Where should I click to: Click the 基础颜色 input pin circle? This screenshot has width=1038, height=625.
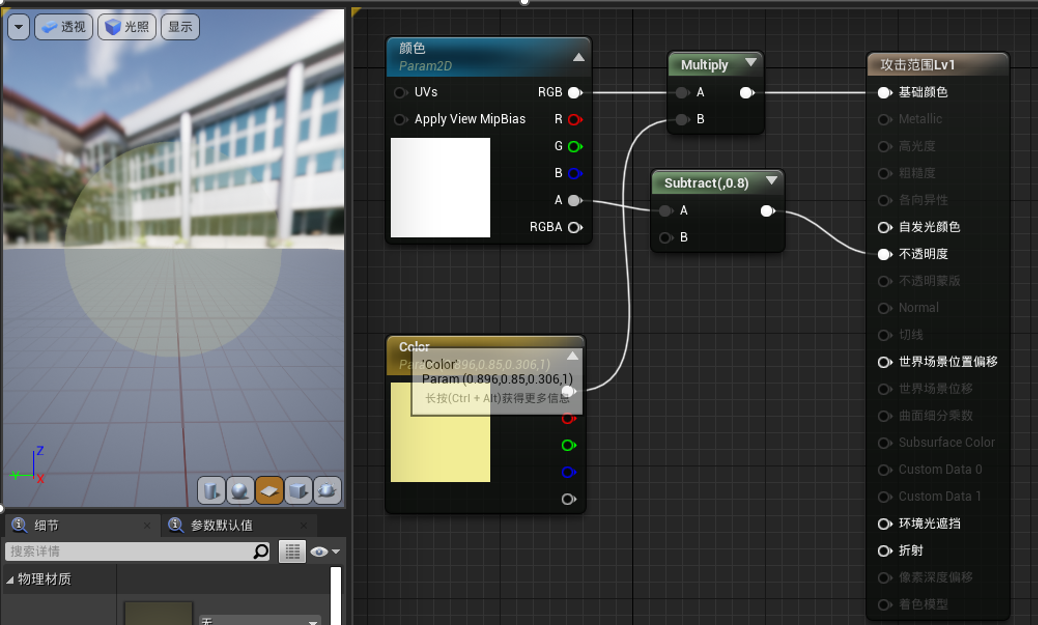(884, 93)
